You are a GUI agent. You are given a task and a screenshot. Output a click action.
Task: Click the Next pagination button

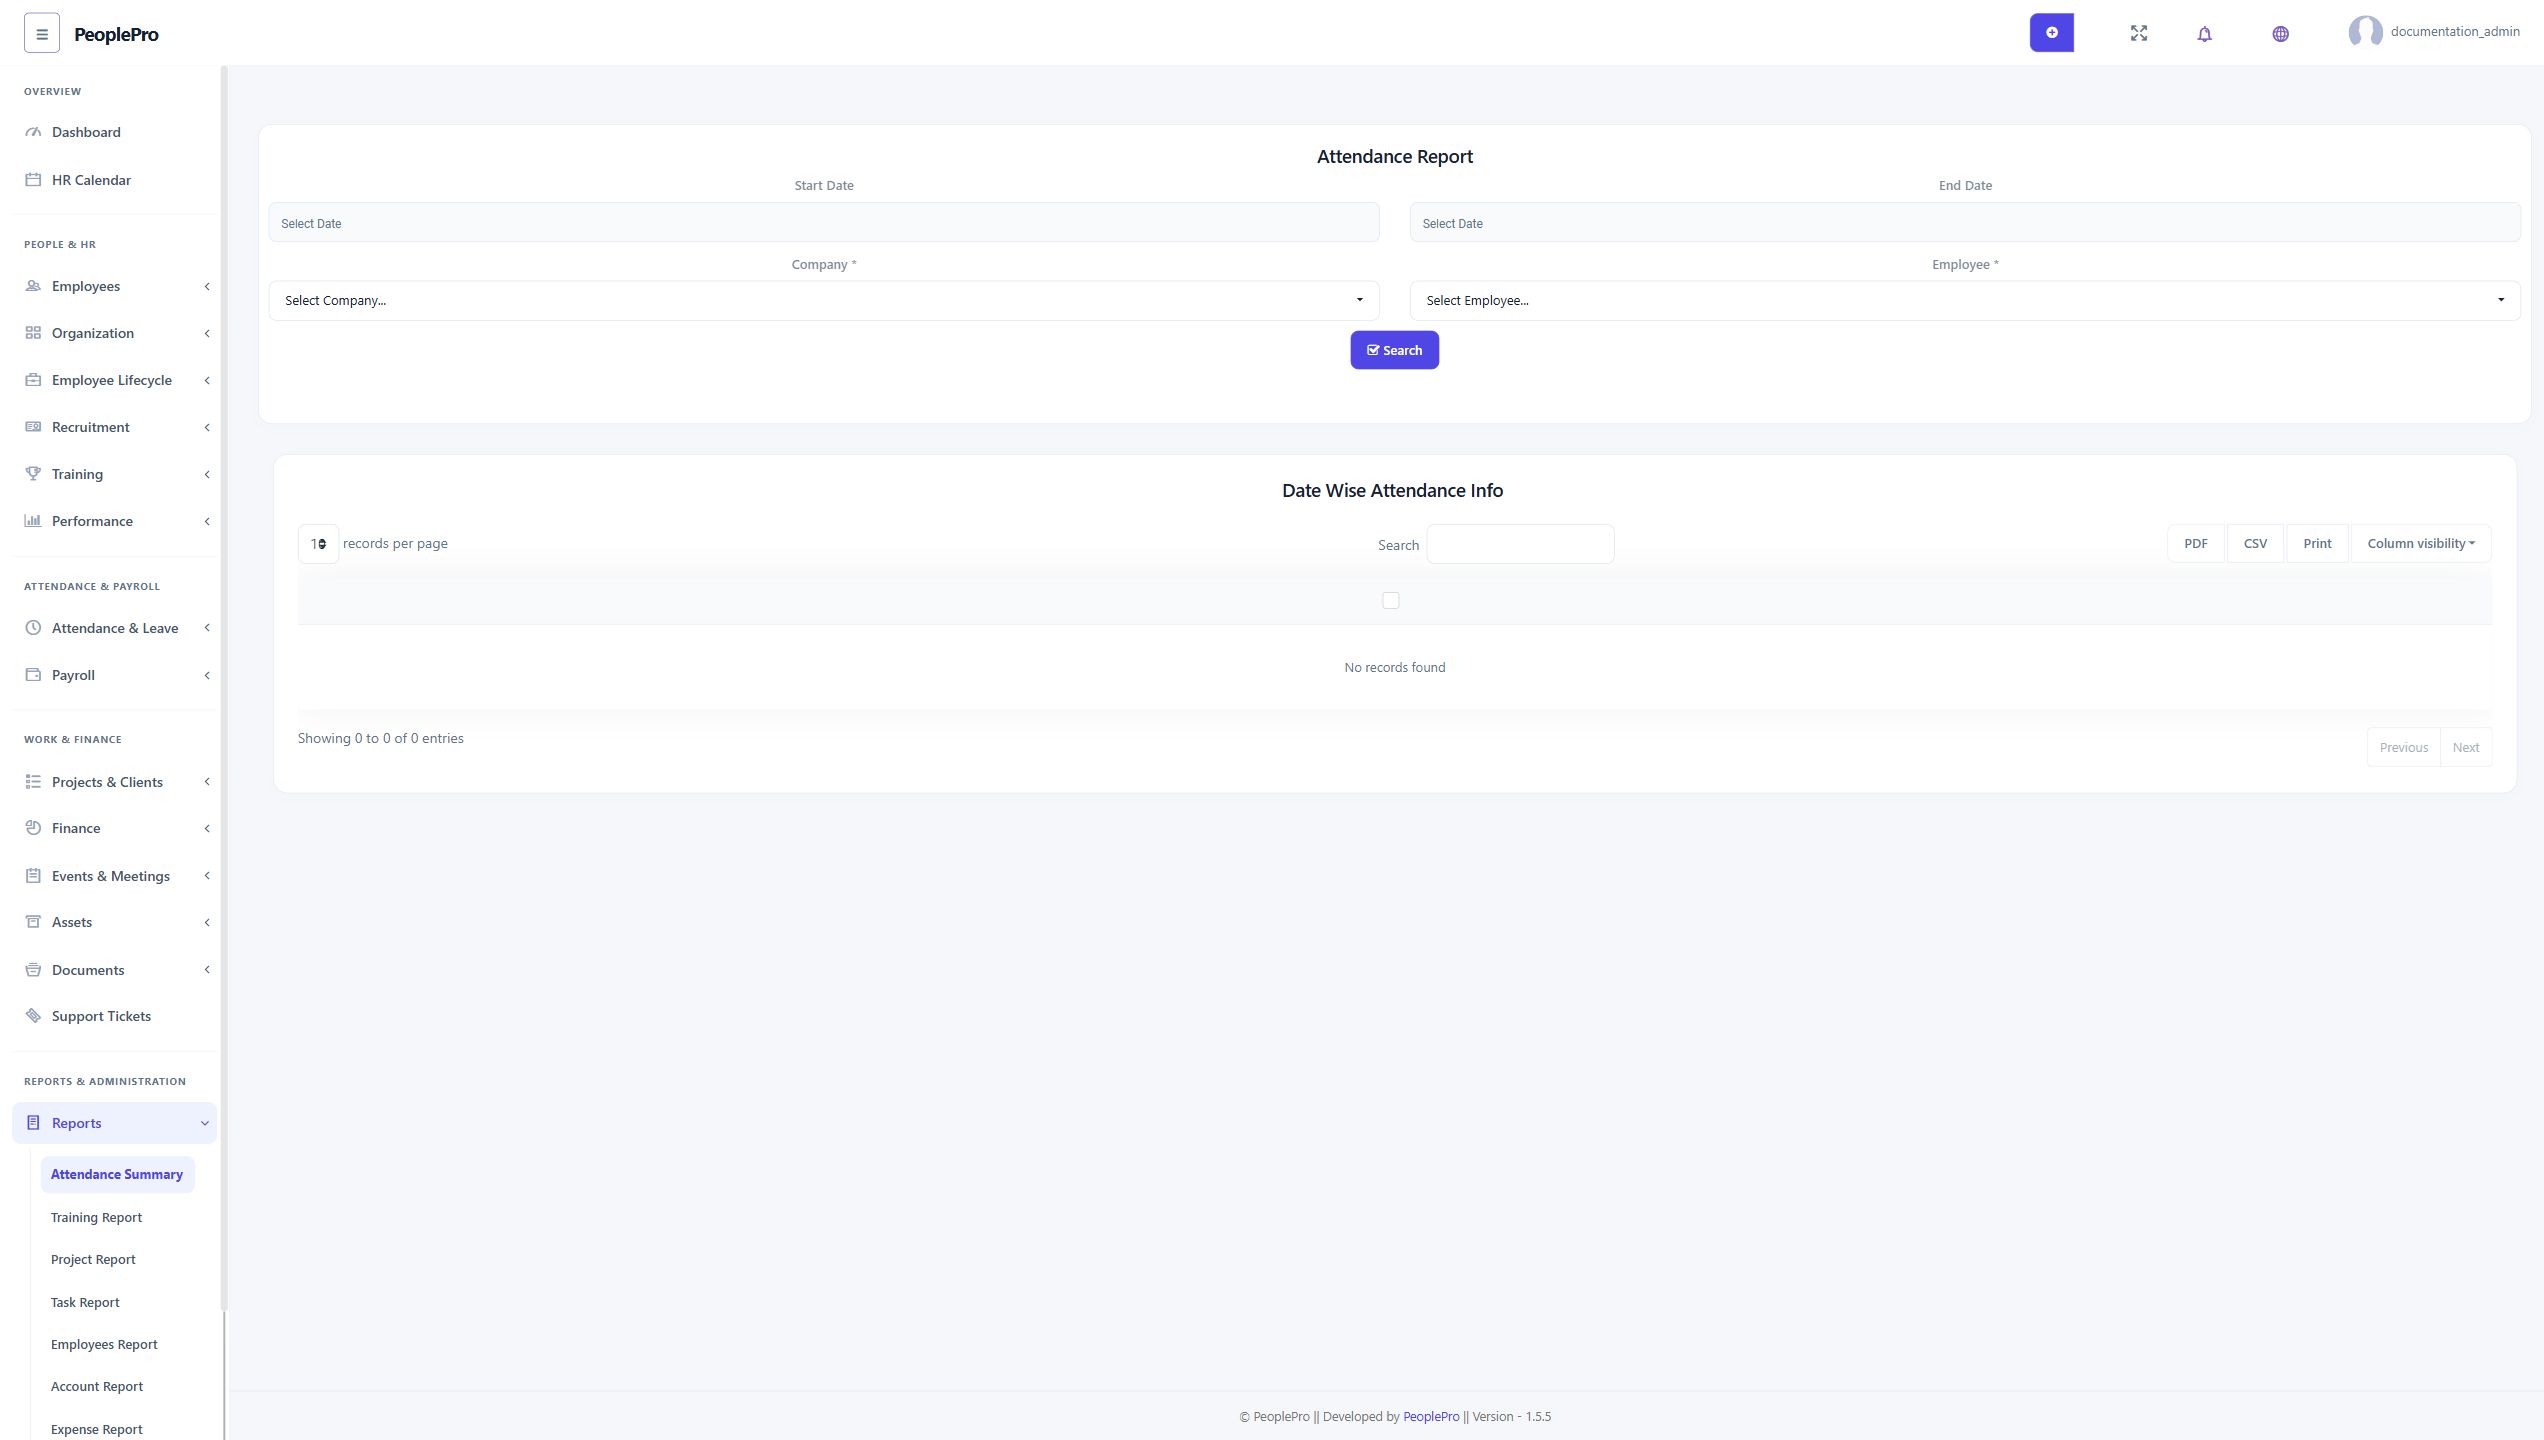click(x=2465, y=747)
